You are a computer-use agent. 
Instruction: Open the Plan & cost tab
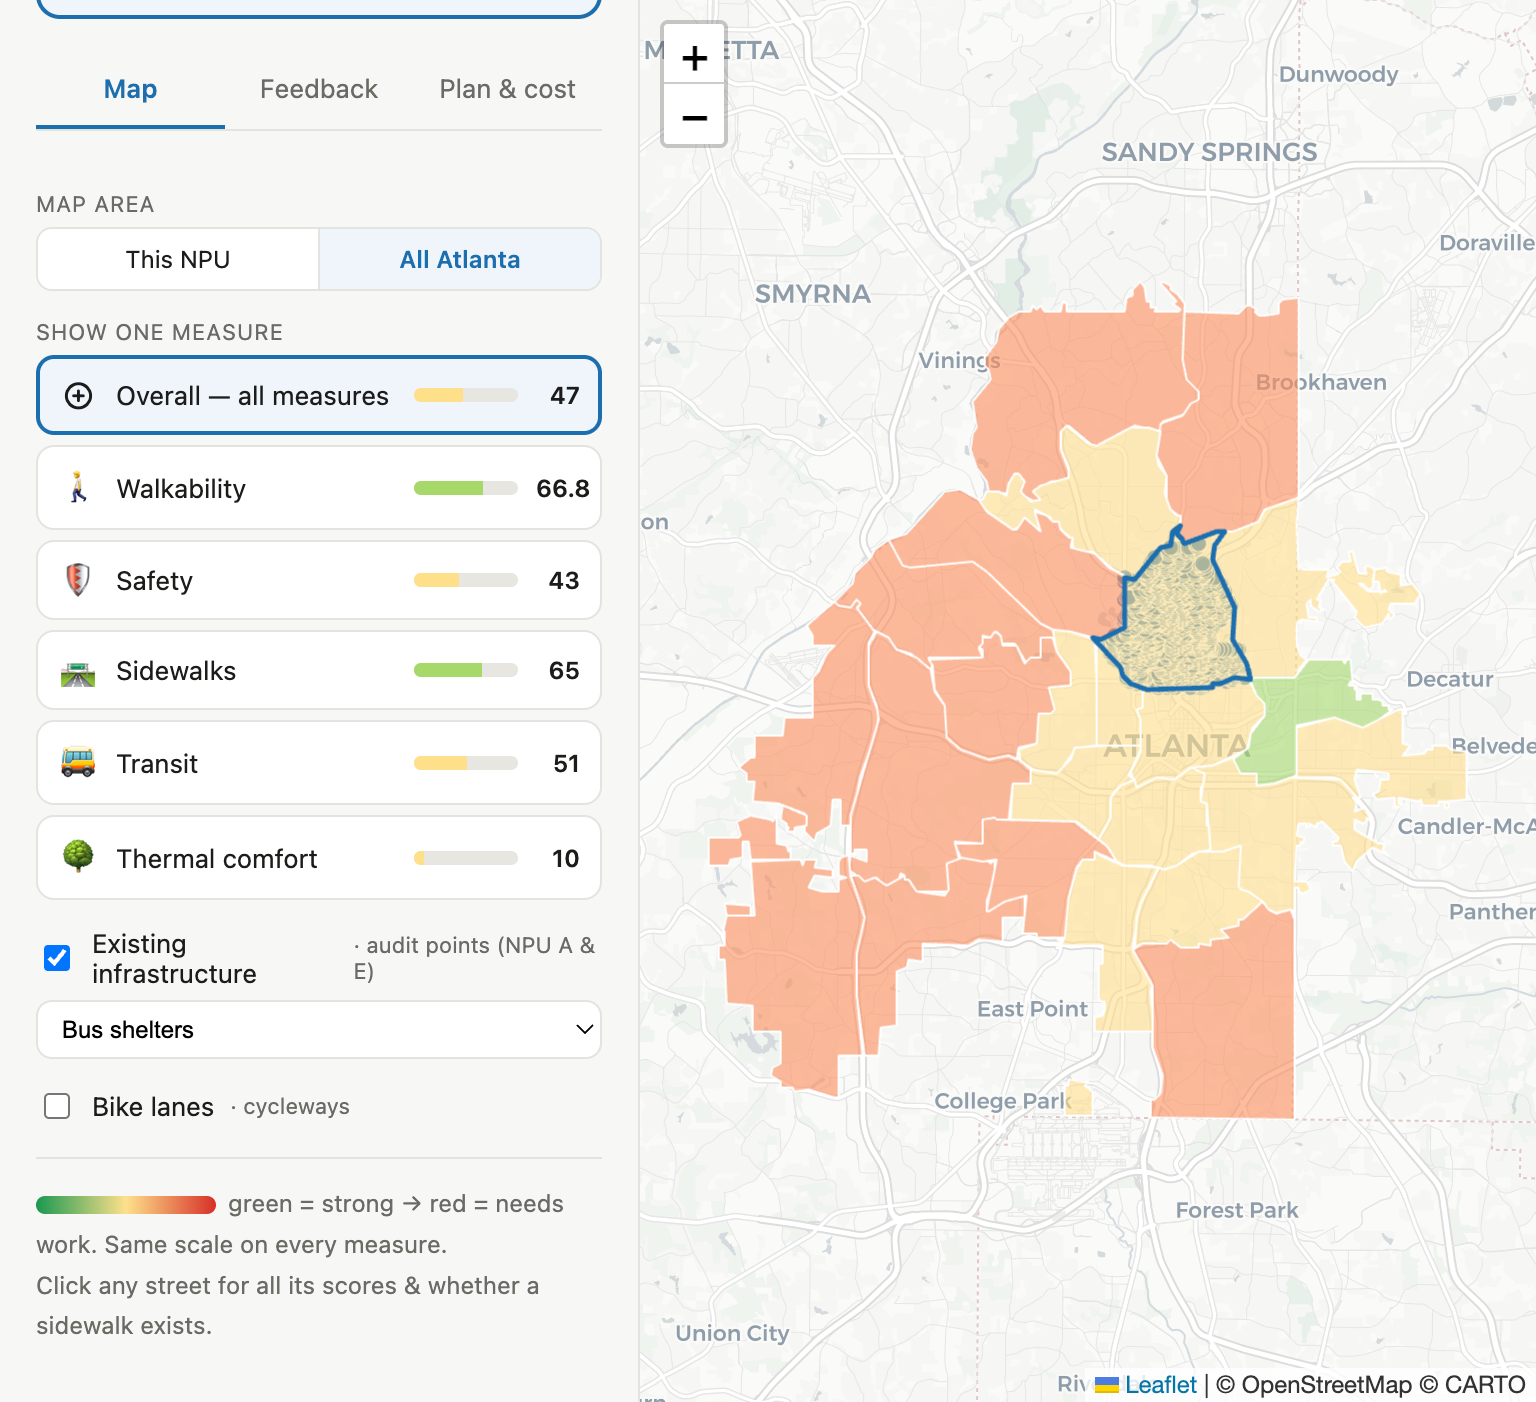[507, 89]
